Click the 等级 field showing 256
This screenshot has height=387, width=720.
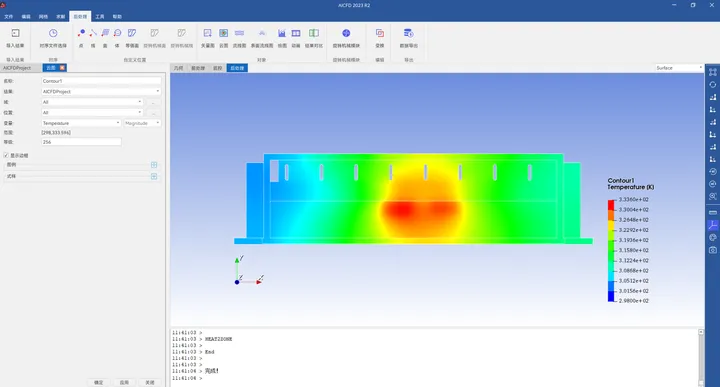(81, 142)
